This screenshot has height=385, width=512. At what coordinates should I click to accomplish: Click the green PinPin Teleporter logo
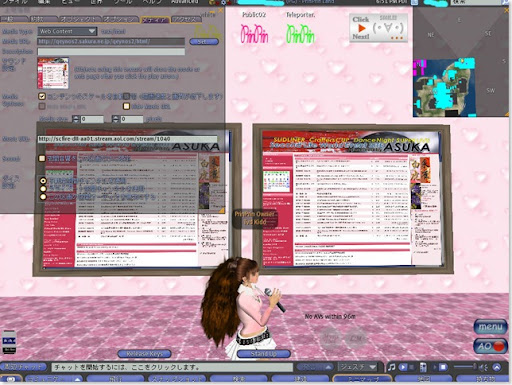point(300,34)
